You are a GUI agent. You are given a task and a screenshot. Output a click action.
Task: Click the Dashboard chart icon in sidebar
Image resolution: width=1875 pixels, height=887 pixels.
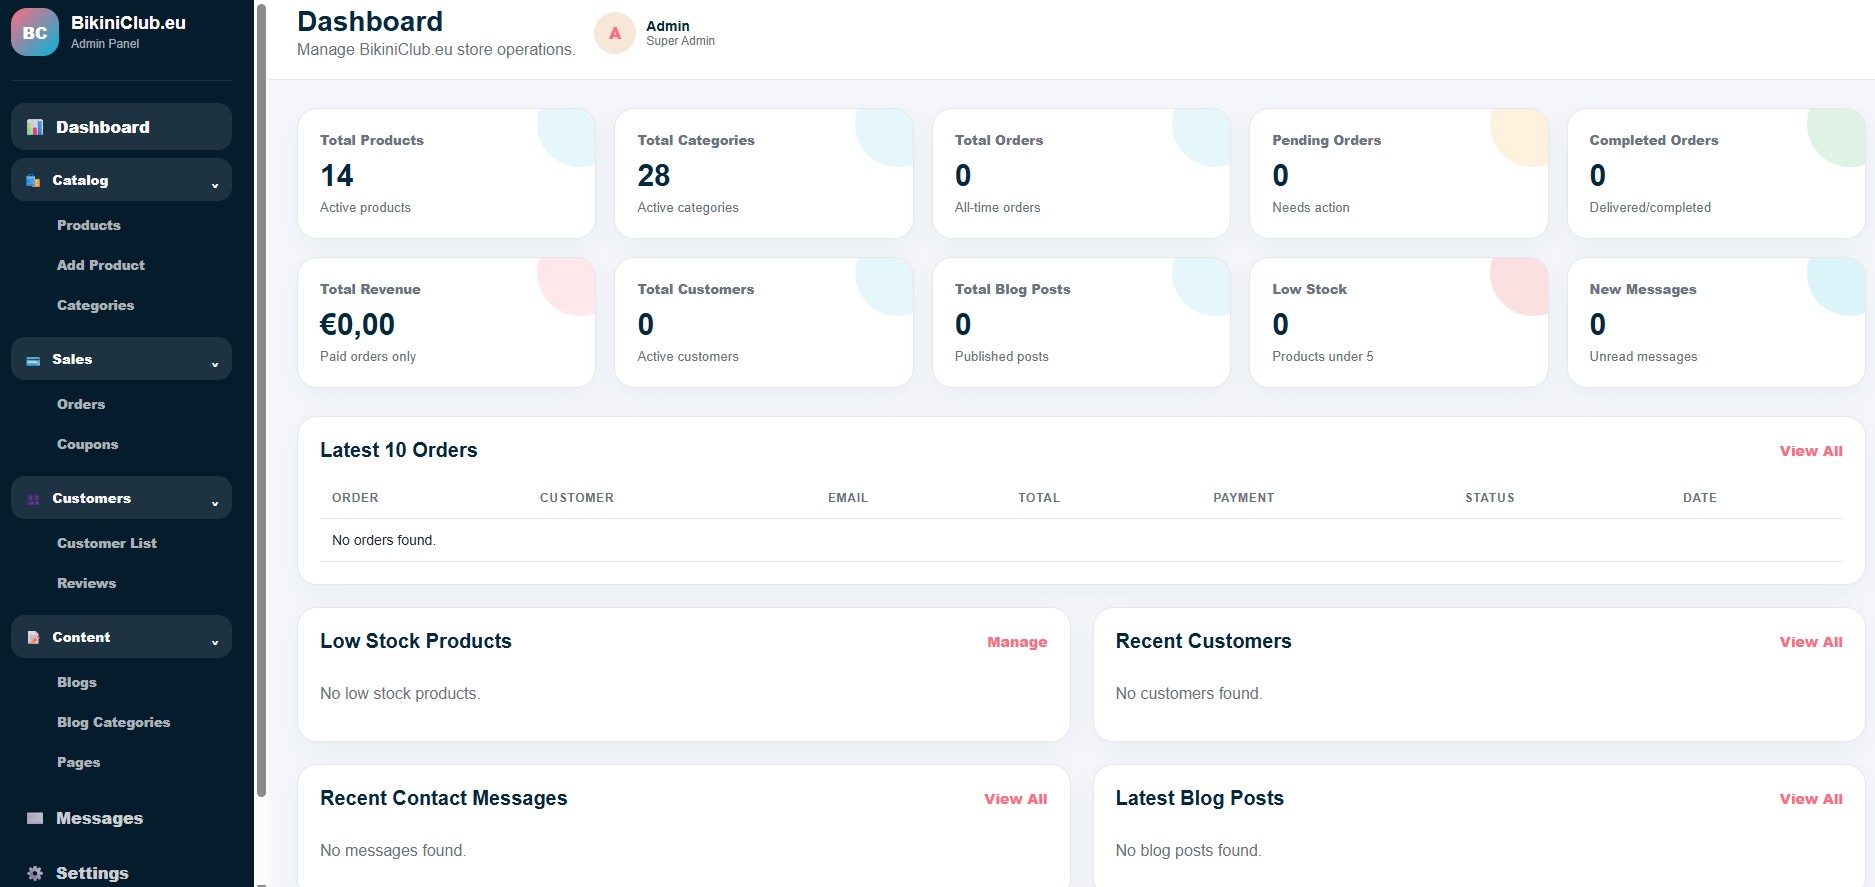click(x=35, y=127)
